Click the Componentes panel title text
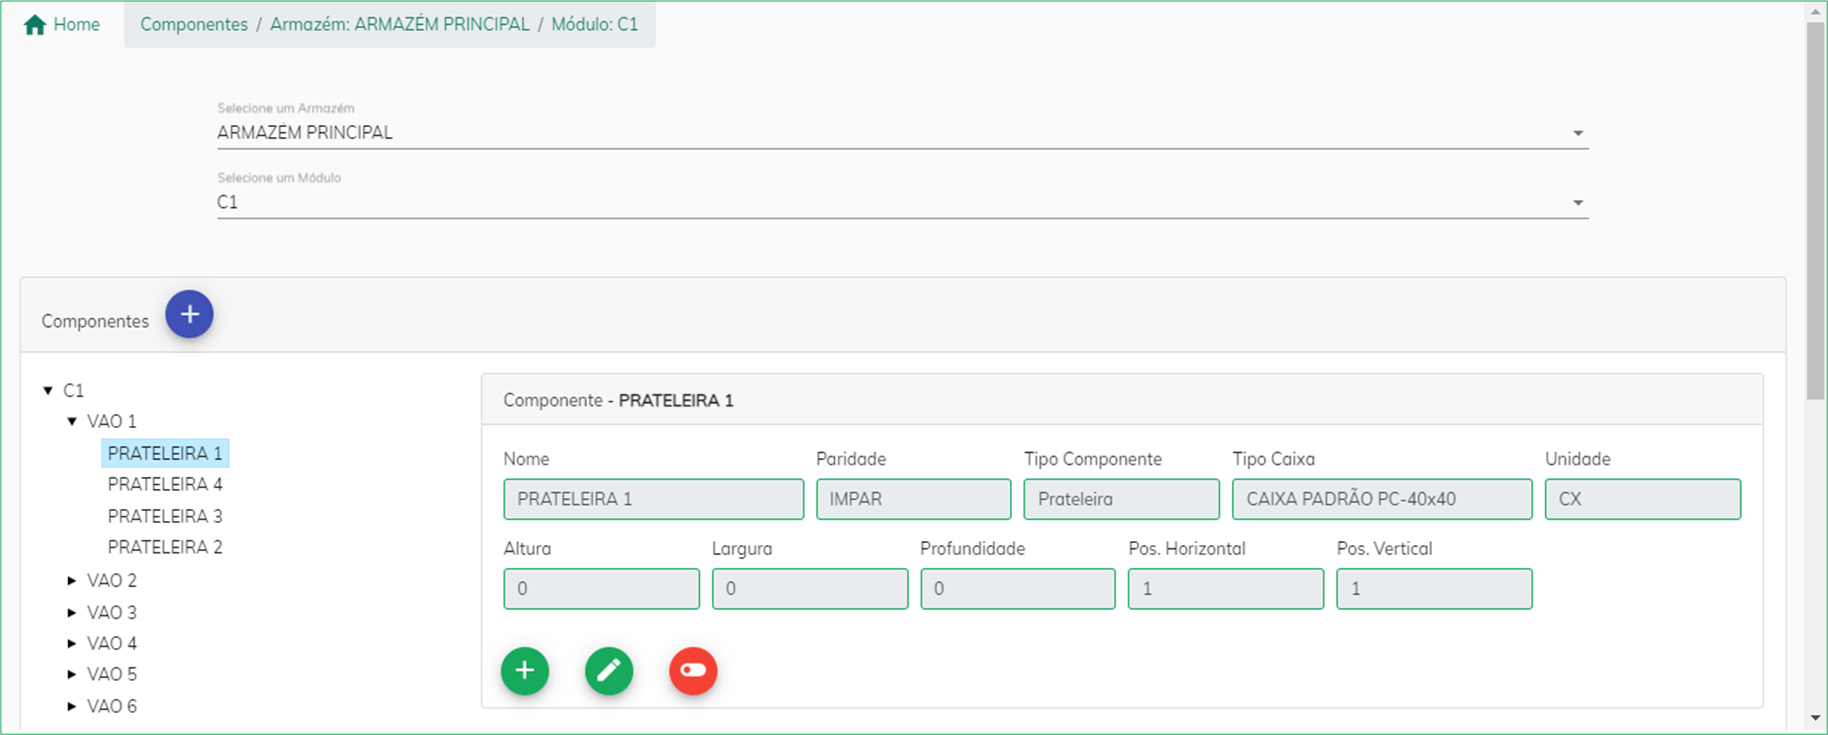Viewport: 1828px width, 735px height. pyautogui.click(x=95, y=321)
